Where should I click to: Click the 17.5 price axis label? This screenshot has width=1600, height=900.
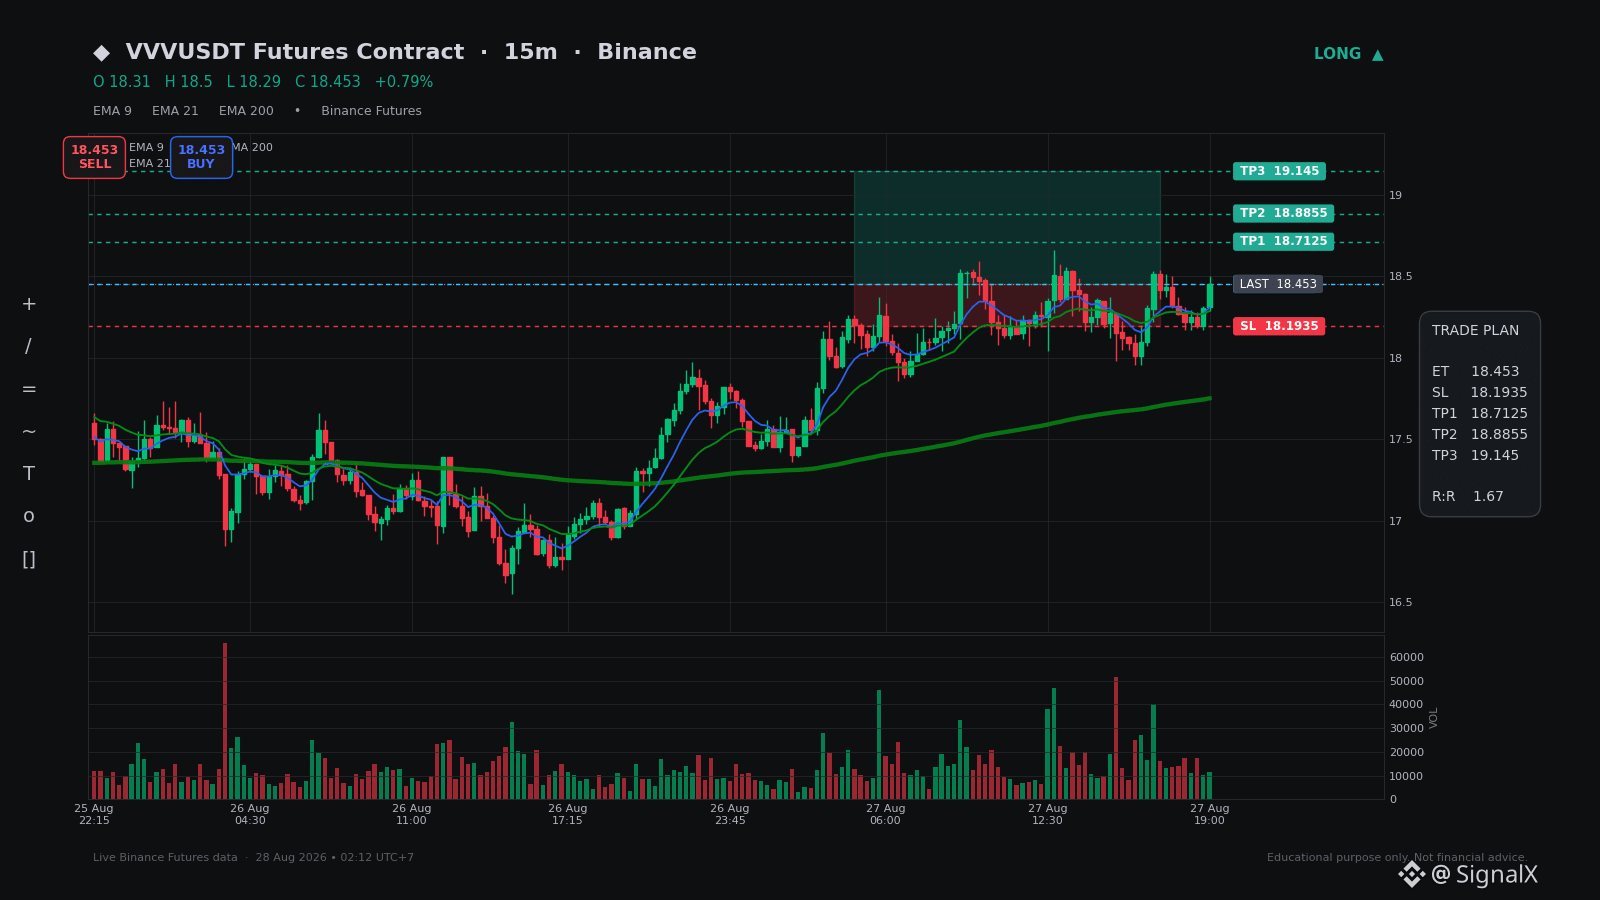[x=1401, y=440]
